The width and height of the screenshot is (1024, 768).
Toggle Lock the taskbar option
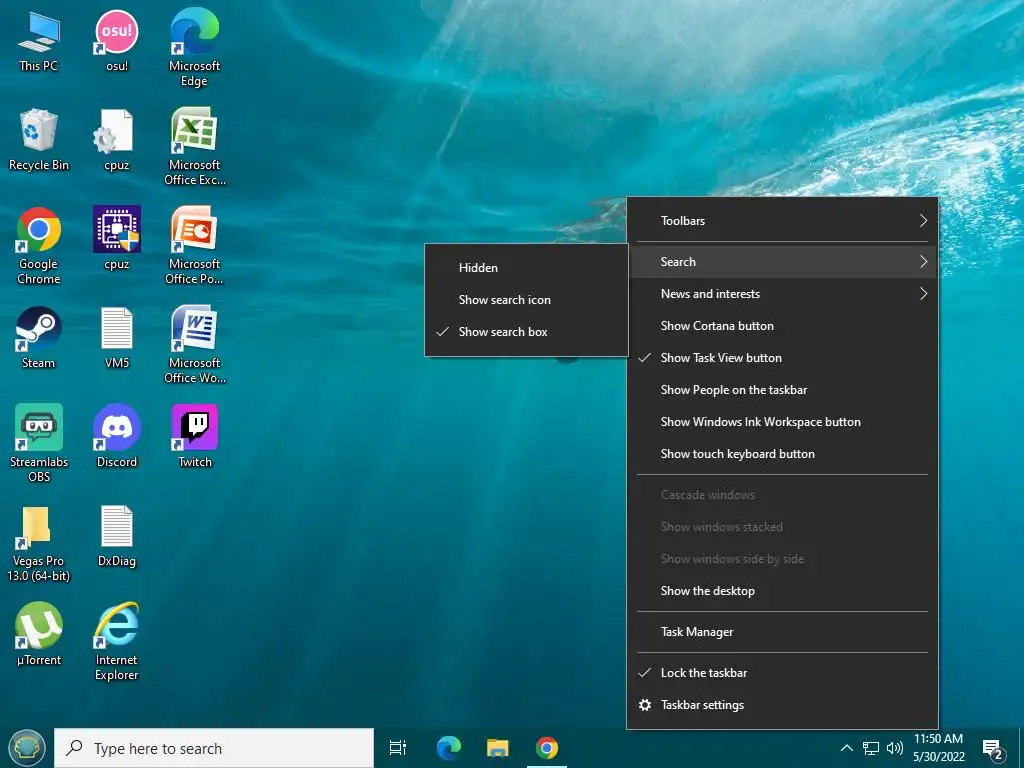pyautogui.click(x=782, y=673)
